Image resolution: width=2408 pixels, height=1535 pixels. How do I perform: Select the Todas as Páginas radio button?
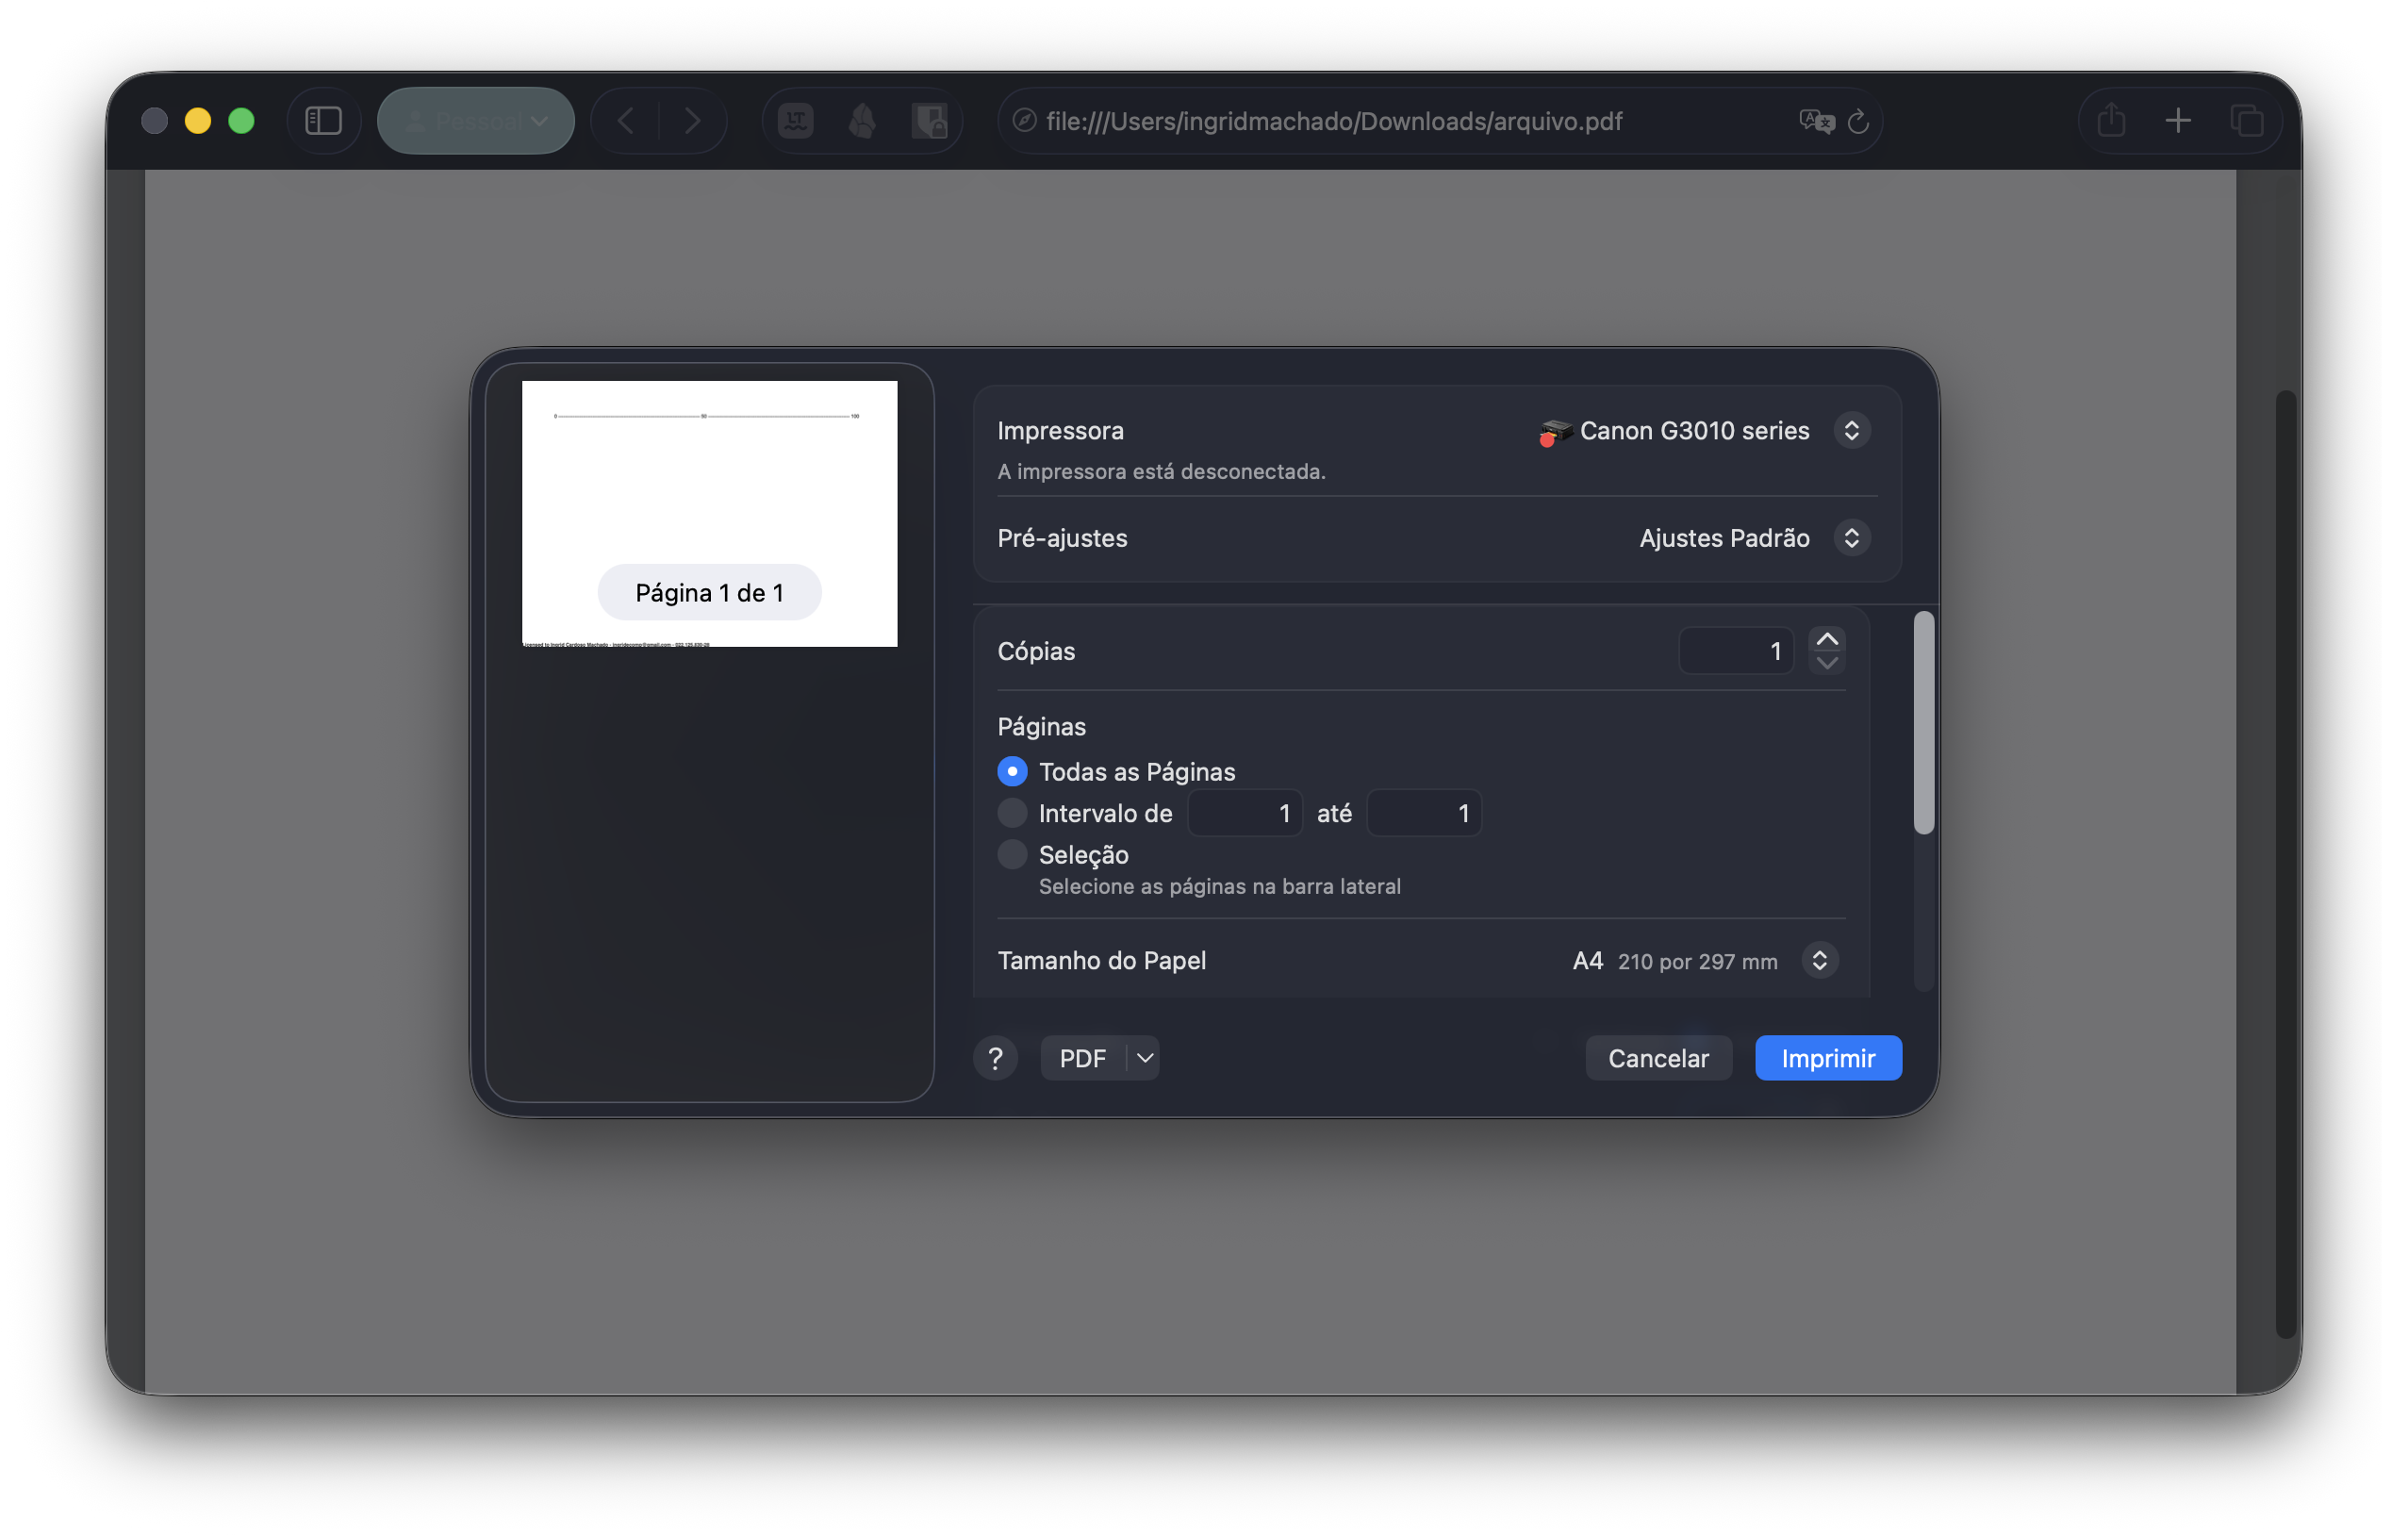pyautogui.click(x=1012, y=771)
